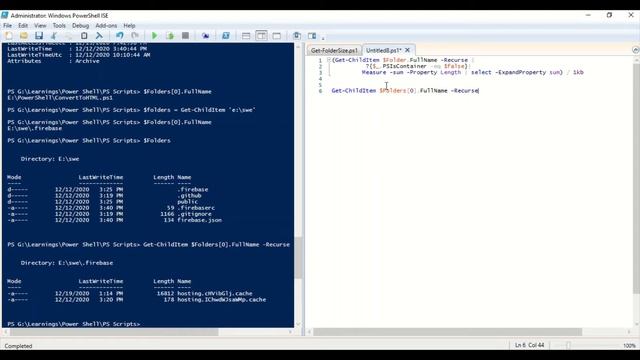The height and width of the screenshot is (360, 640).
Task: Collapse the code fold at line 1
Action: point(329,60)
